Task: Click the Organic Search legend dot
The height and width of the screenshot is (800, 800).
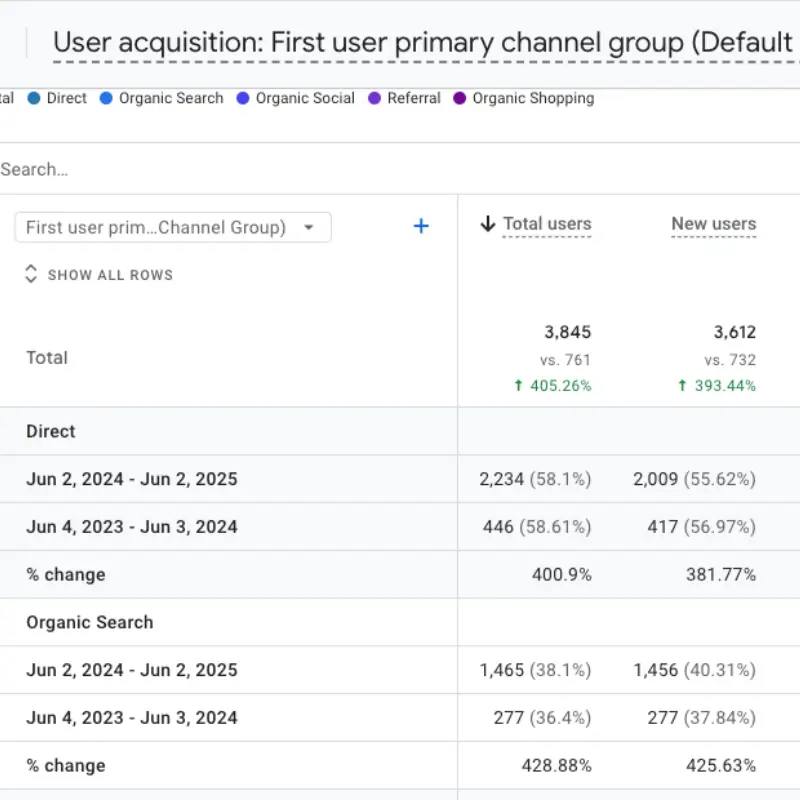Action: click(x=105, y=98)
